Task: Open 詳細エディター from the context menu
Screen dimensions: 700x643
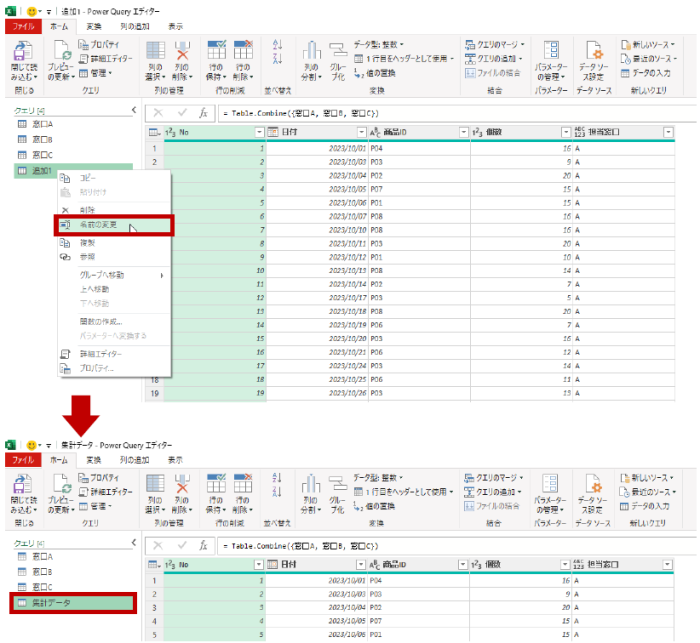Action: click(104, 353)
